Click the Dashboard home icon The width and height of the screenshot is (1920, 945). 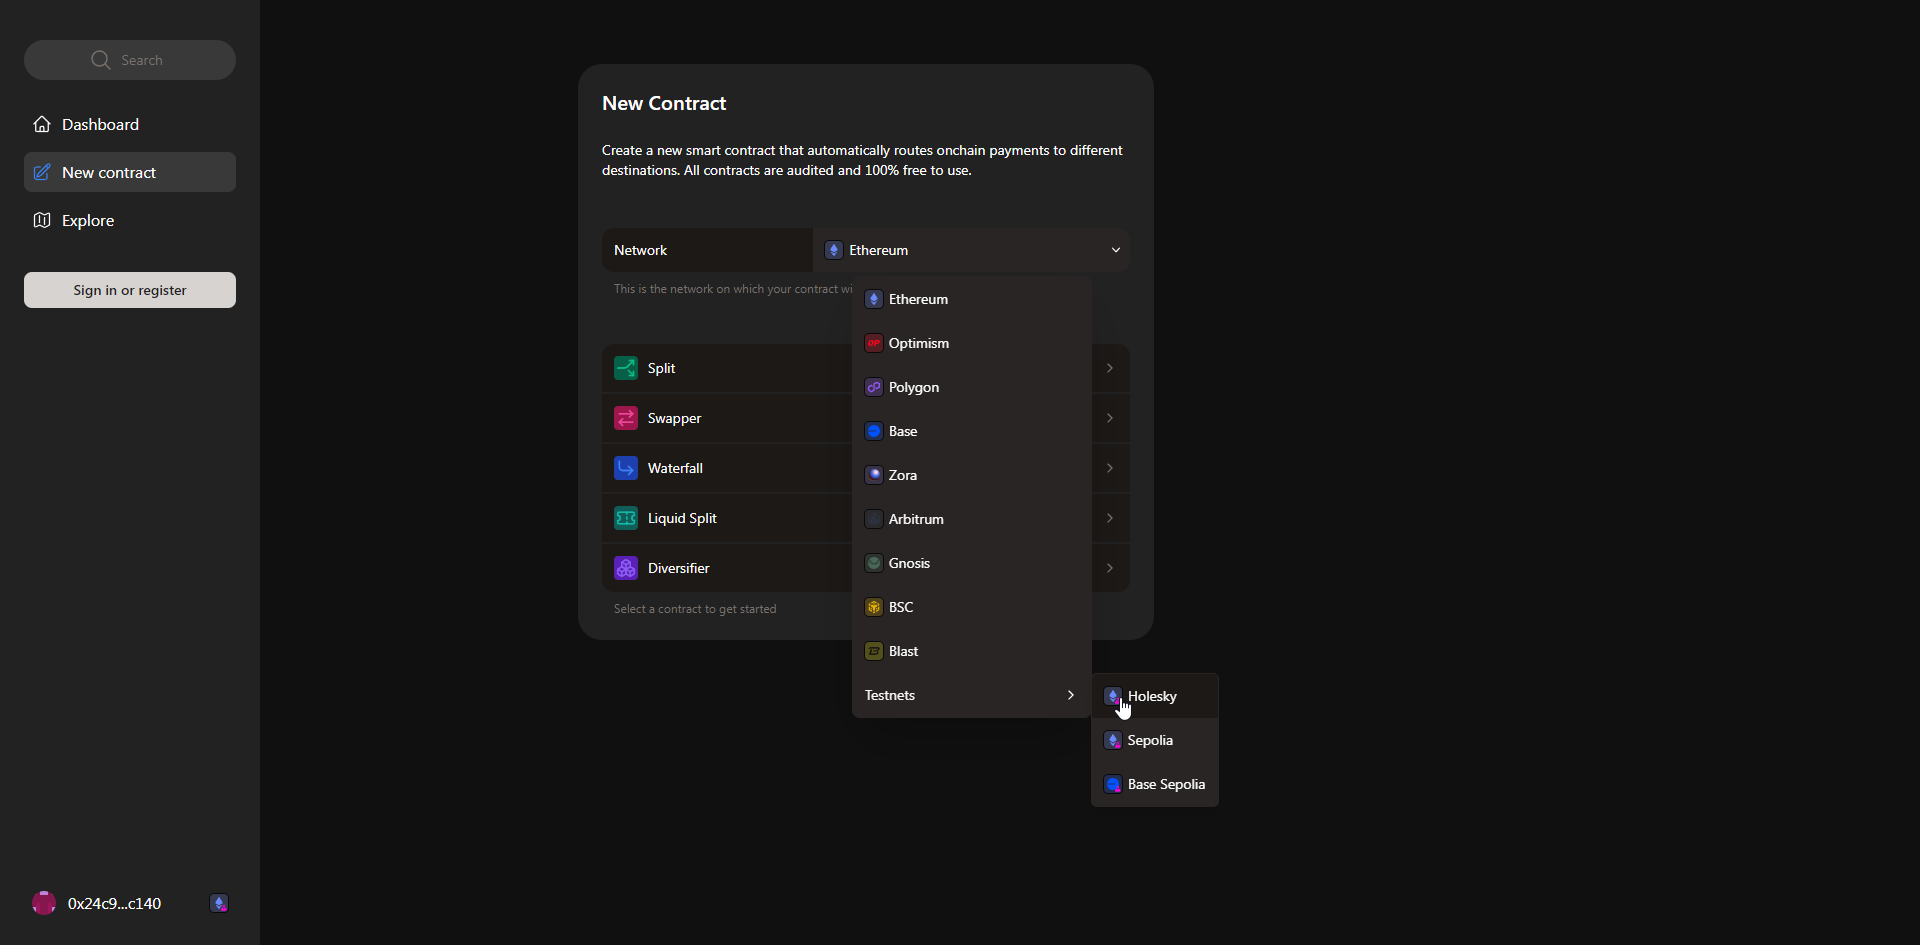[42, 124]
